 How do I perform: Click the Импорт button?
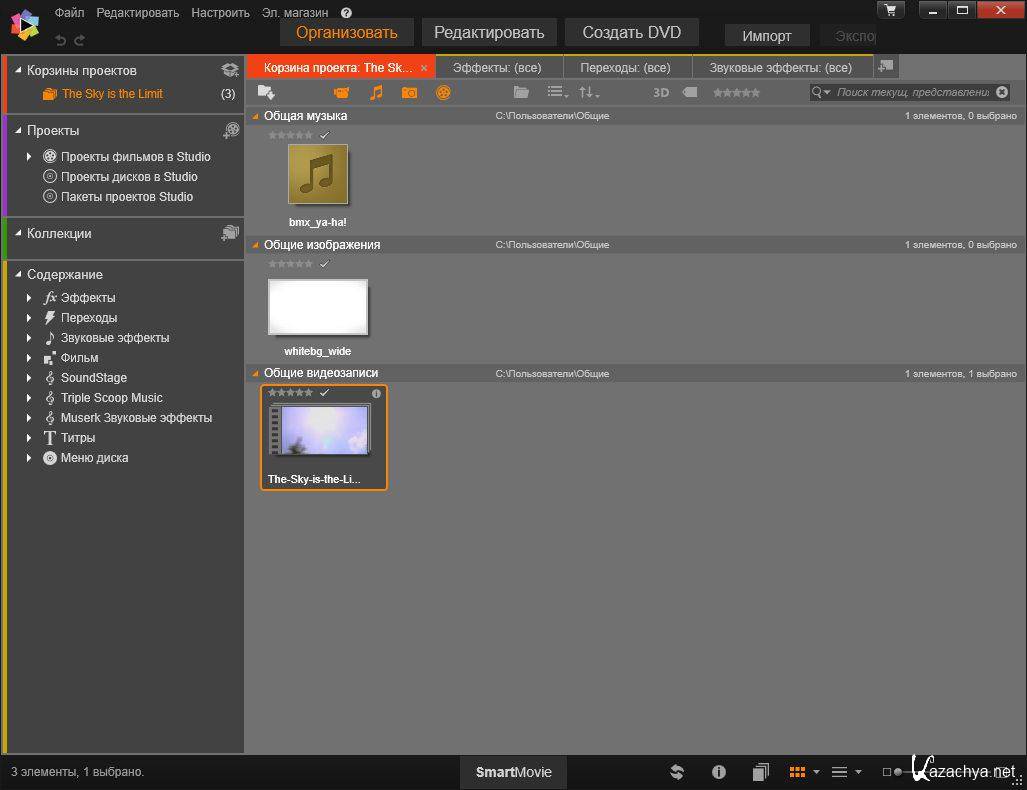coord(767,35)
